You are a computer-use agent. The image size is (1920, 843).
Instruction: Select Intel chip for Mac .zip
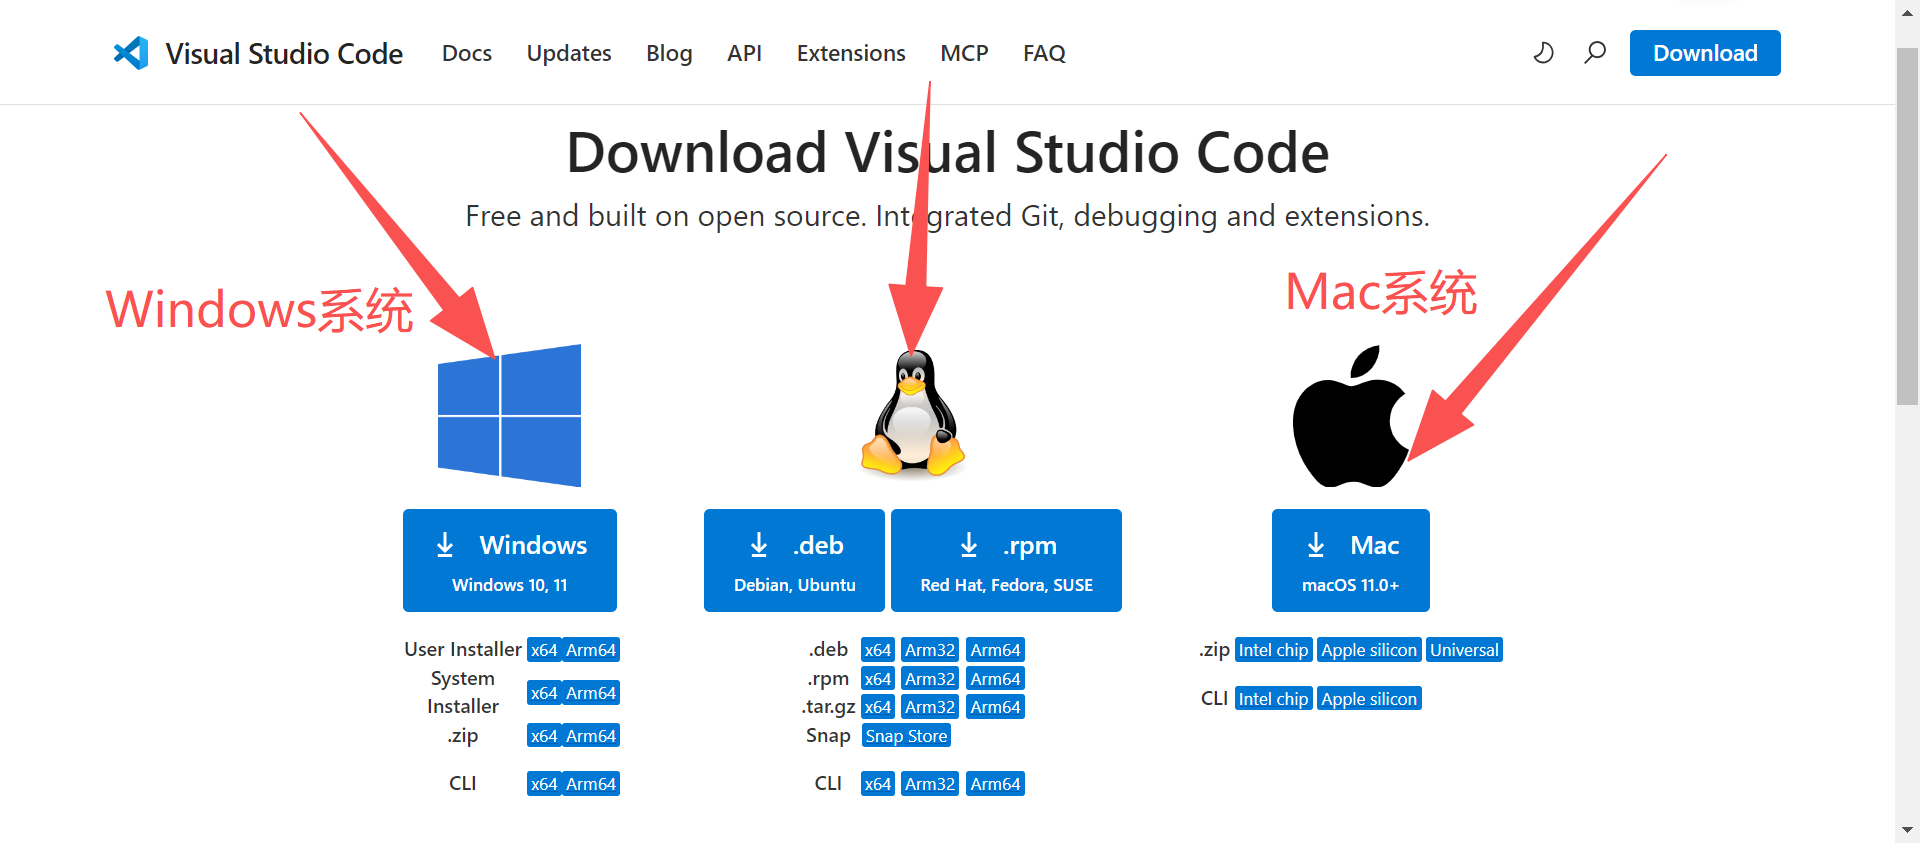pyautogui.click(x=1273, y=650)
